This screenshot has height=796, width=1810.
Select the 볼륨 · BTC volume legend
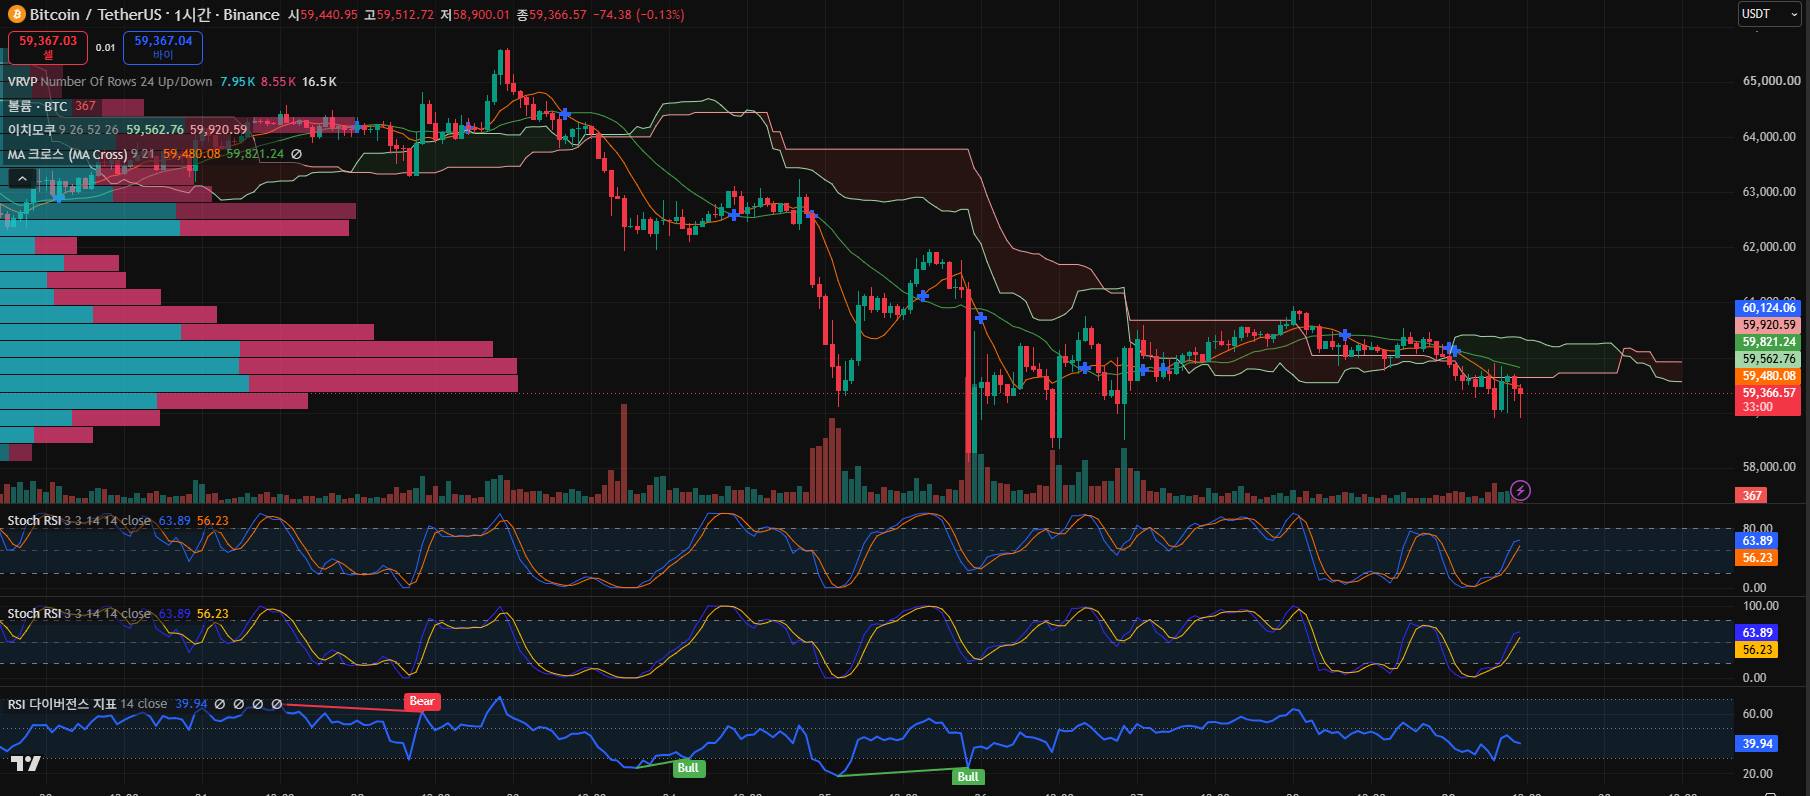(37, 106)
